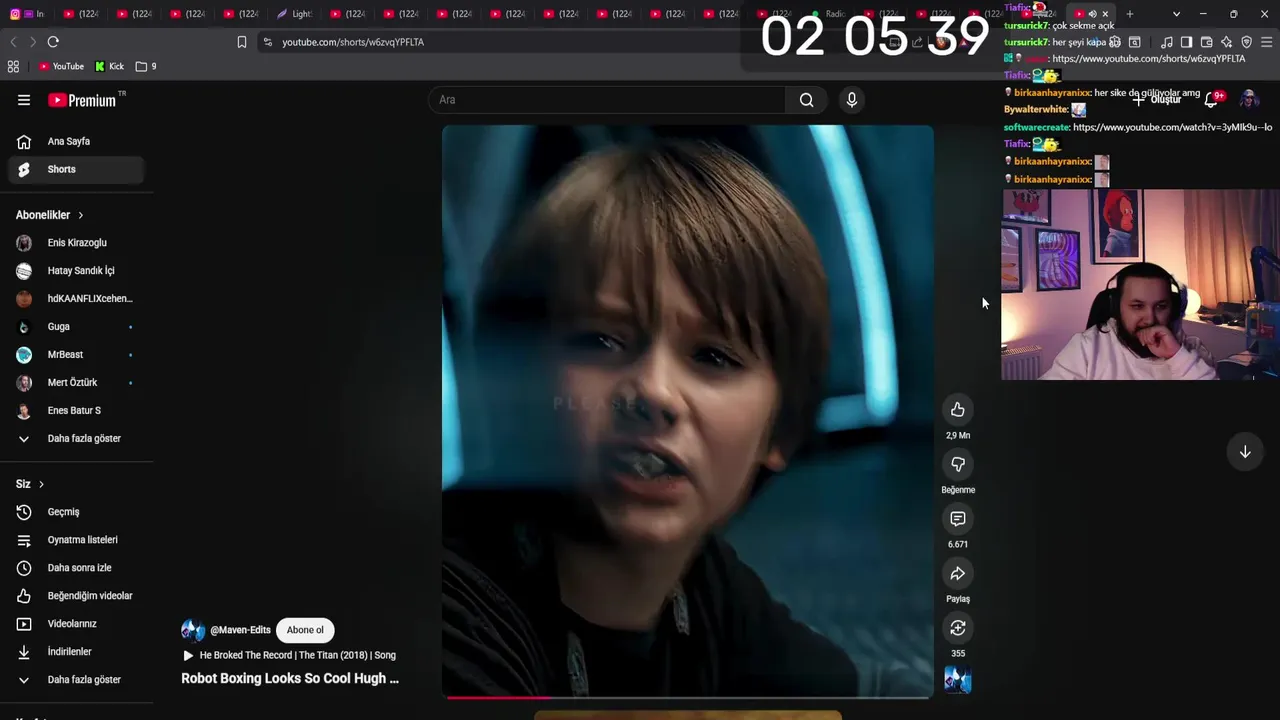This screenshot has height=720, width=1280.
Task: Like the short with the thumbs-up
Action: 958,410
